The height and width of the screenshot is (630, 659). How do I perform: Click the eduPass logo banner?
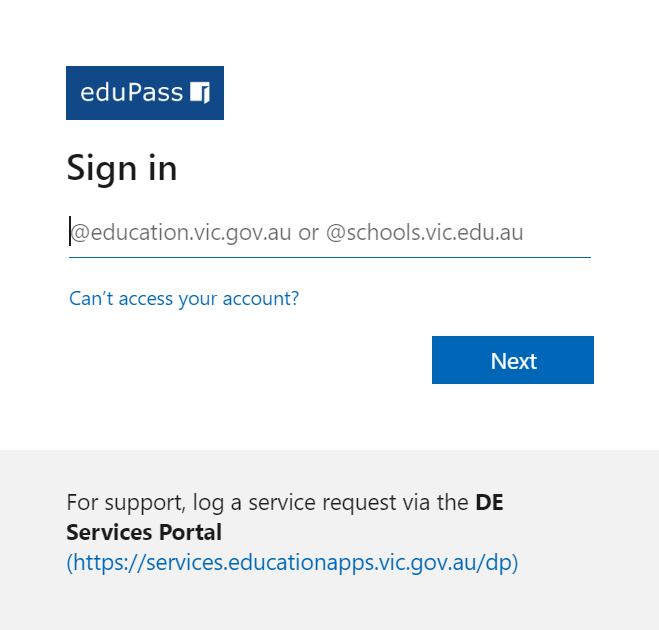[145, 93]
